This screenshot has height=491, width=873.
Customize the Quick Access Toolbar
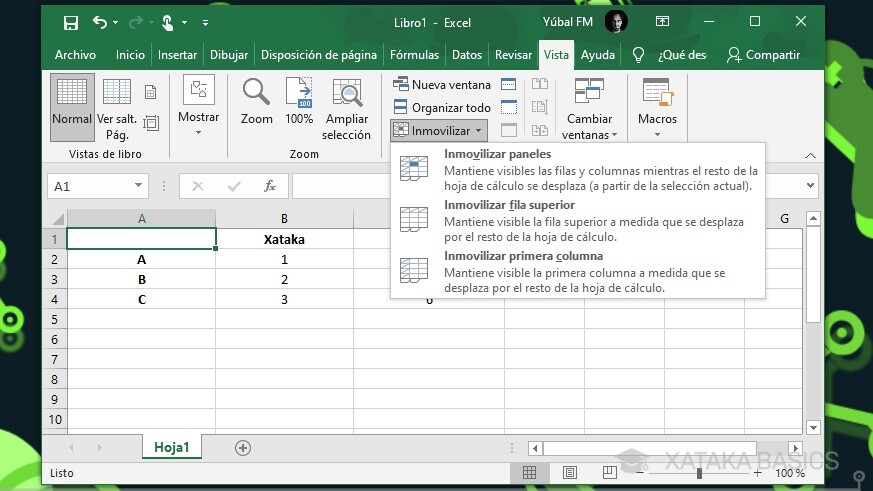click(205, 23)
